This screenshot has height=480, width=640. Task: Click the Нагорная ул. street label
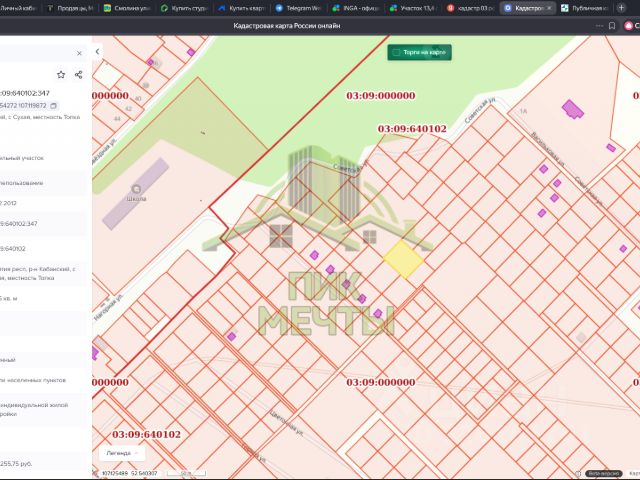tap(108, 307)
